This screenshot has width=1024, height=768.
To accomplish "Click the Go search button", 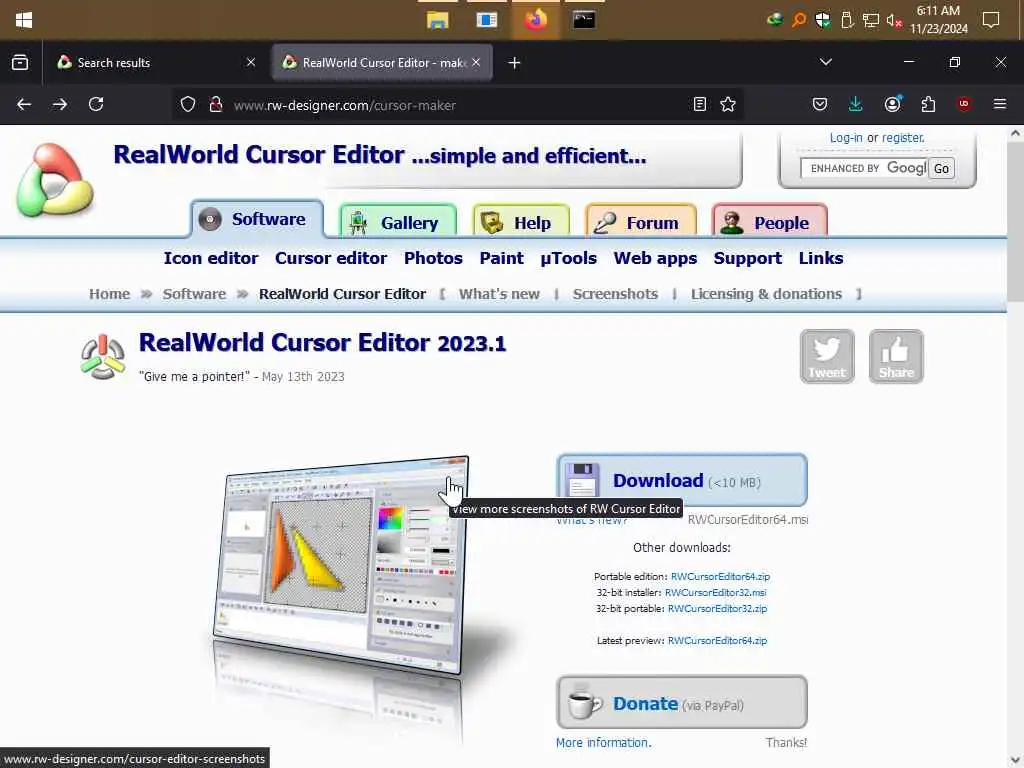I will click(941, 168).
